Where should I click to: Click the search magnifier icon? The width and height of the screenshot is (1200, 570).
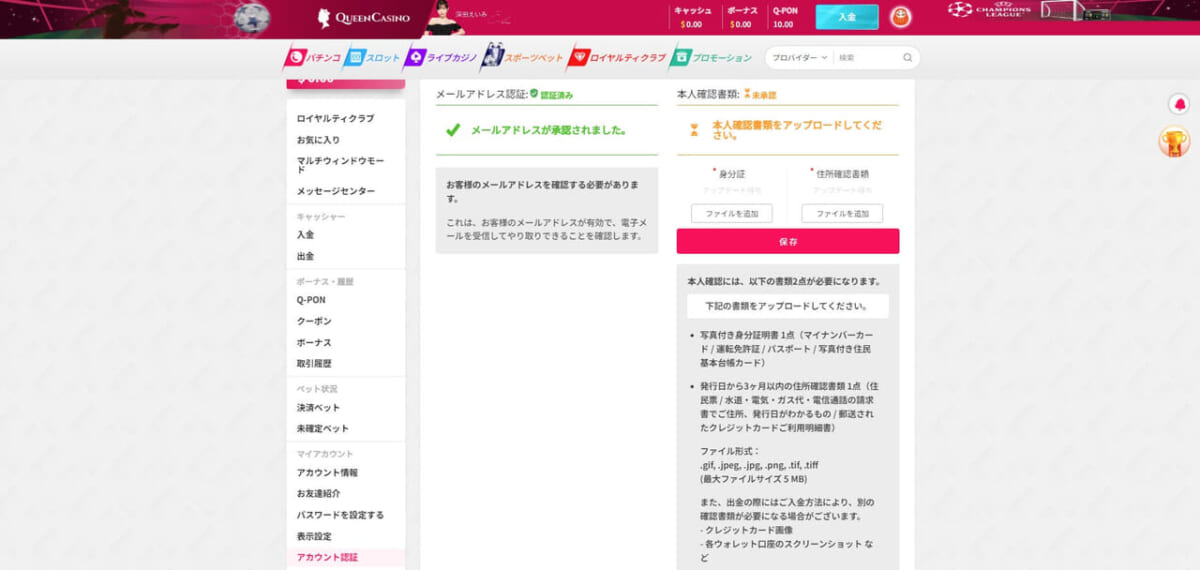908,58
